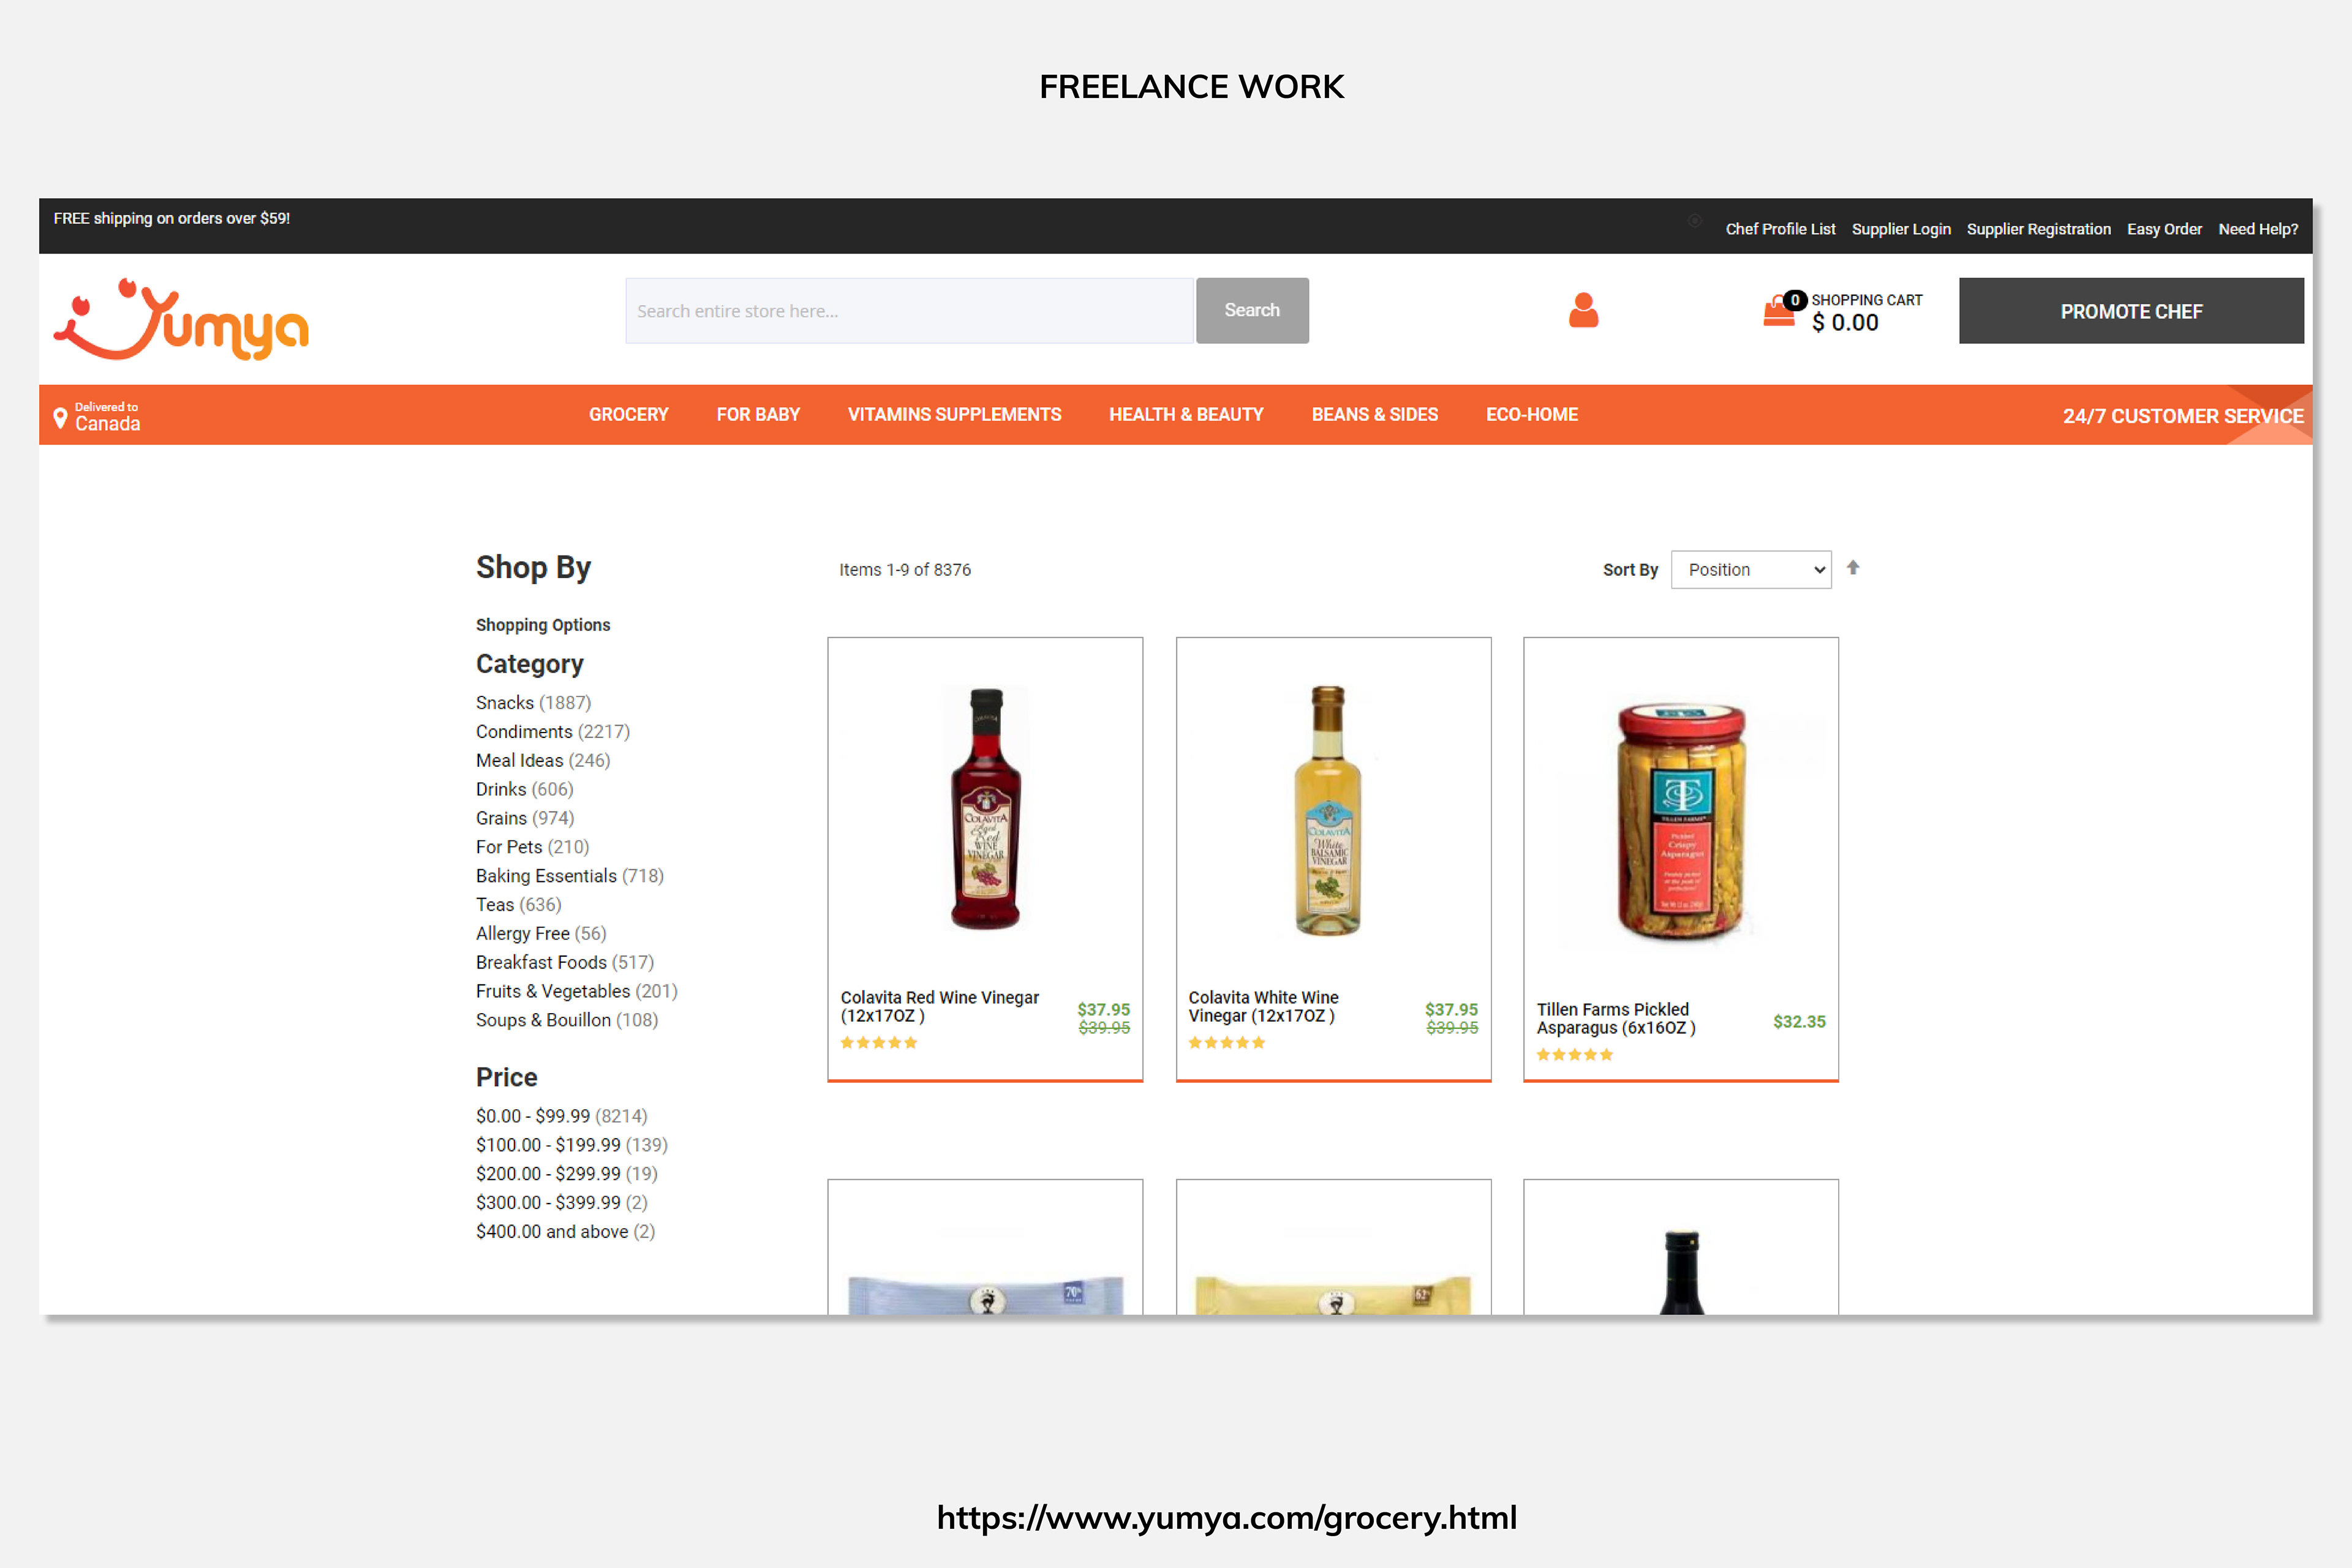Open the Sort By Position dropdown
The image size is (2352, 1568).
click(1751, 570)
